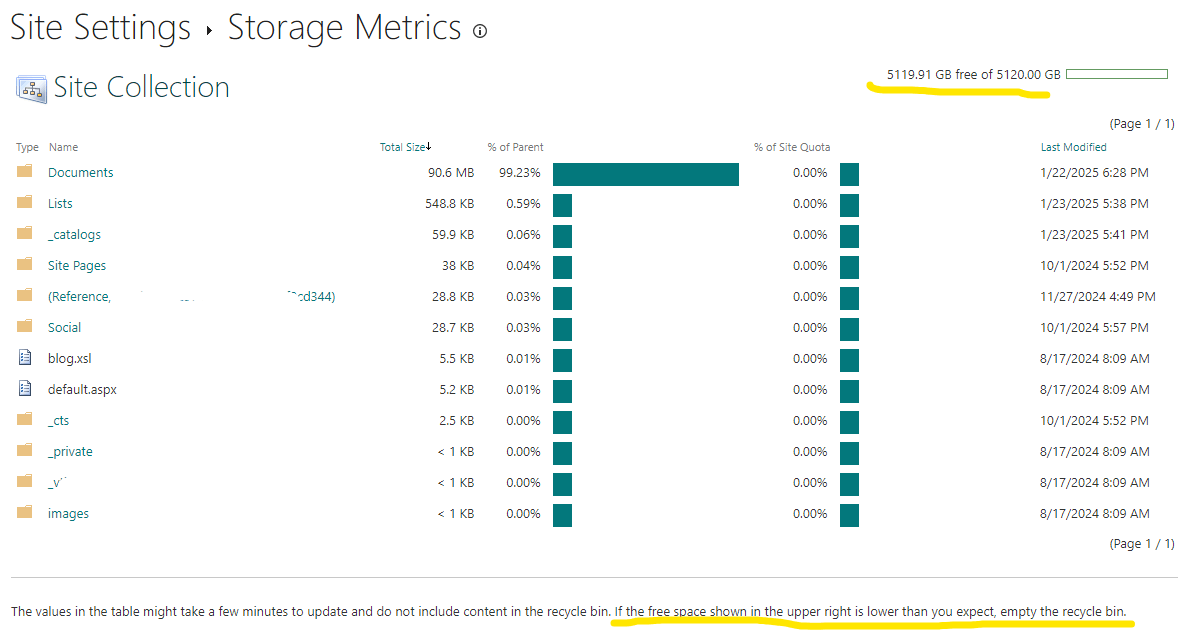
Task: Click the 90.6 MB total size value
Action: point(451,173)
